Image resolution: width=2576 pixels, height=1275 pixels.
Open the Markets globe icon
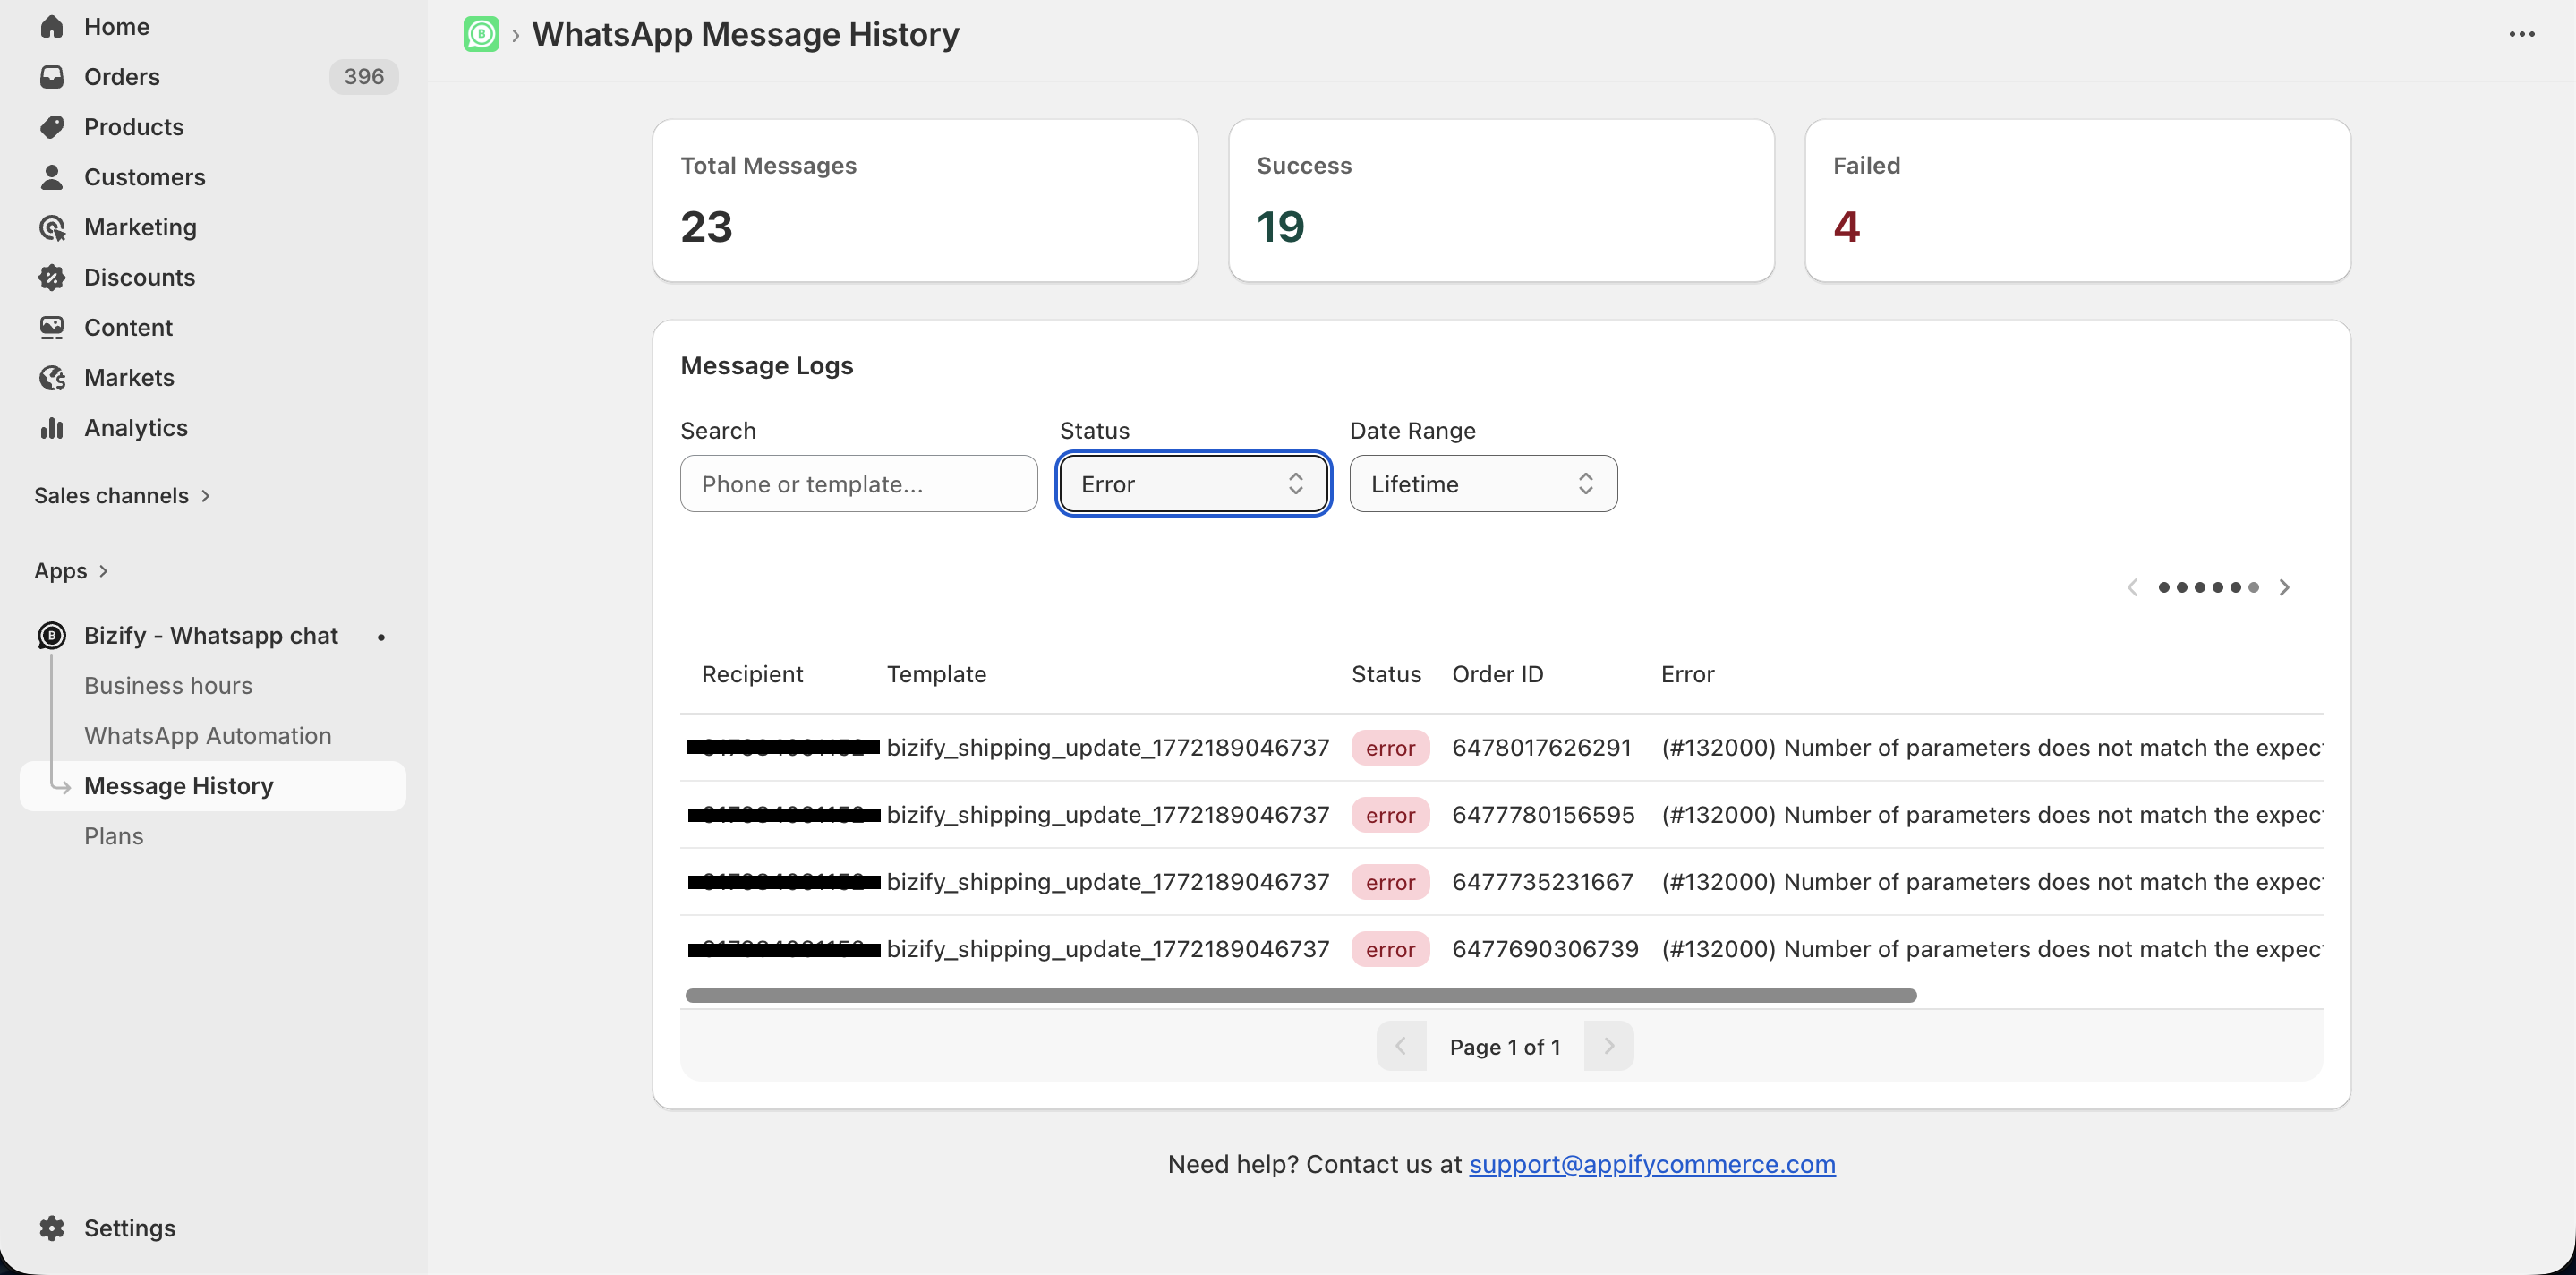coord(53,377)
